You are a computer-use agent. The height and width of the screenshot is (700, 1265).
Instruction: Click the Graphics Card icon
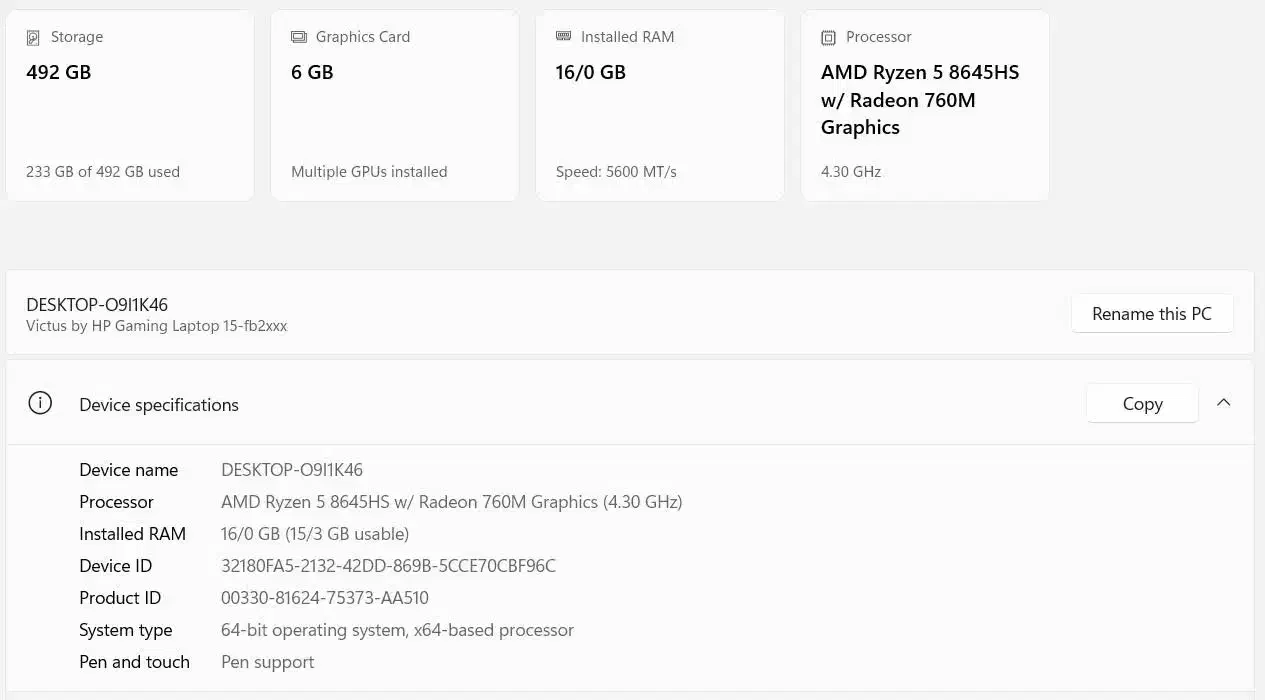(x=298, y=38)
